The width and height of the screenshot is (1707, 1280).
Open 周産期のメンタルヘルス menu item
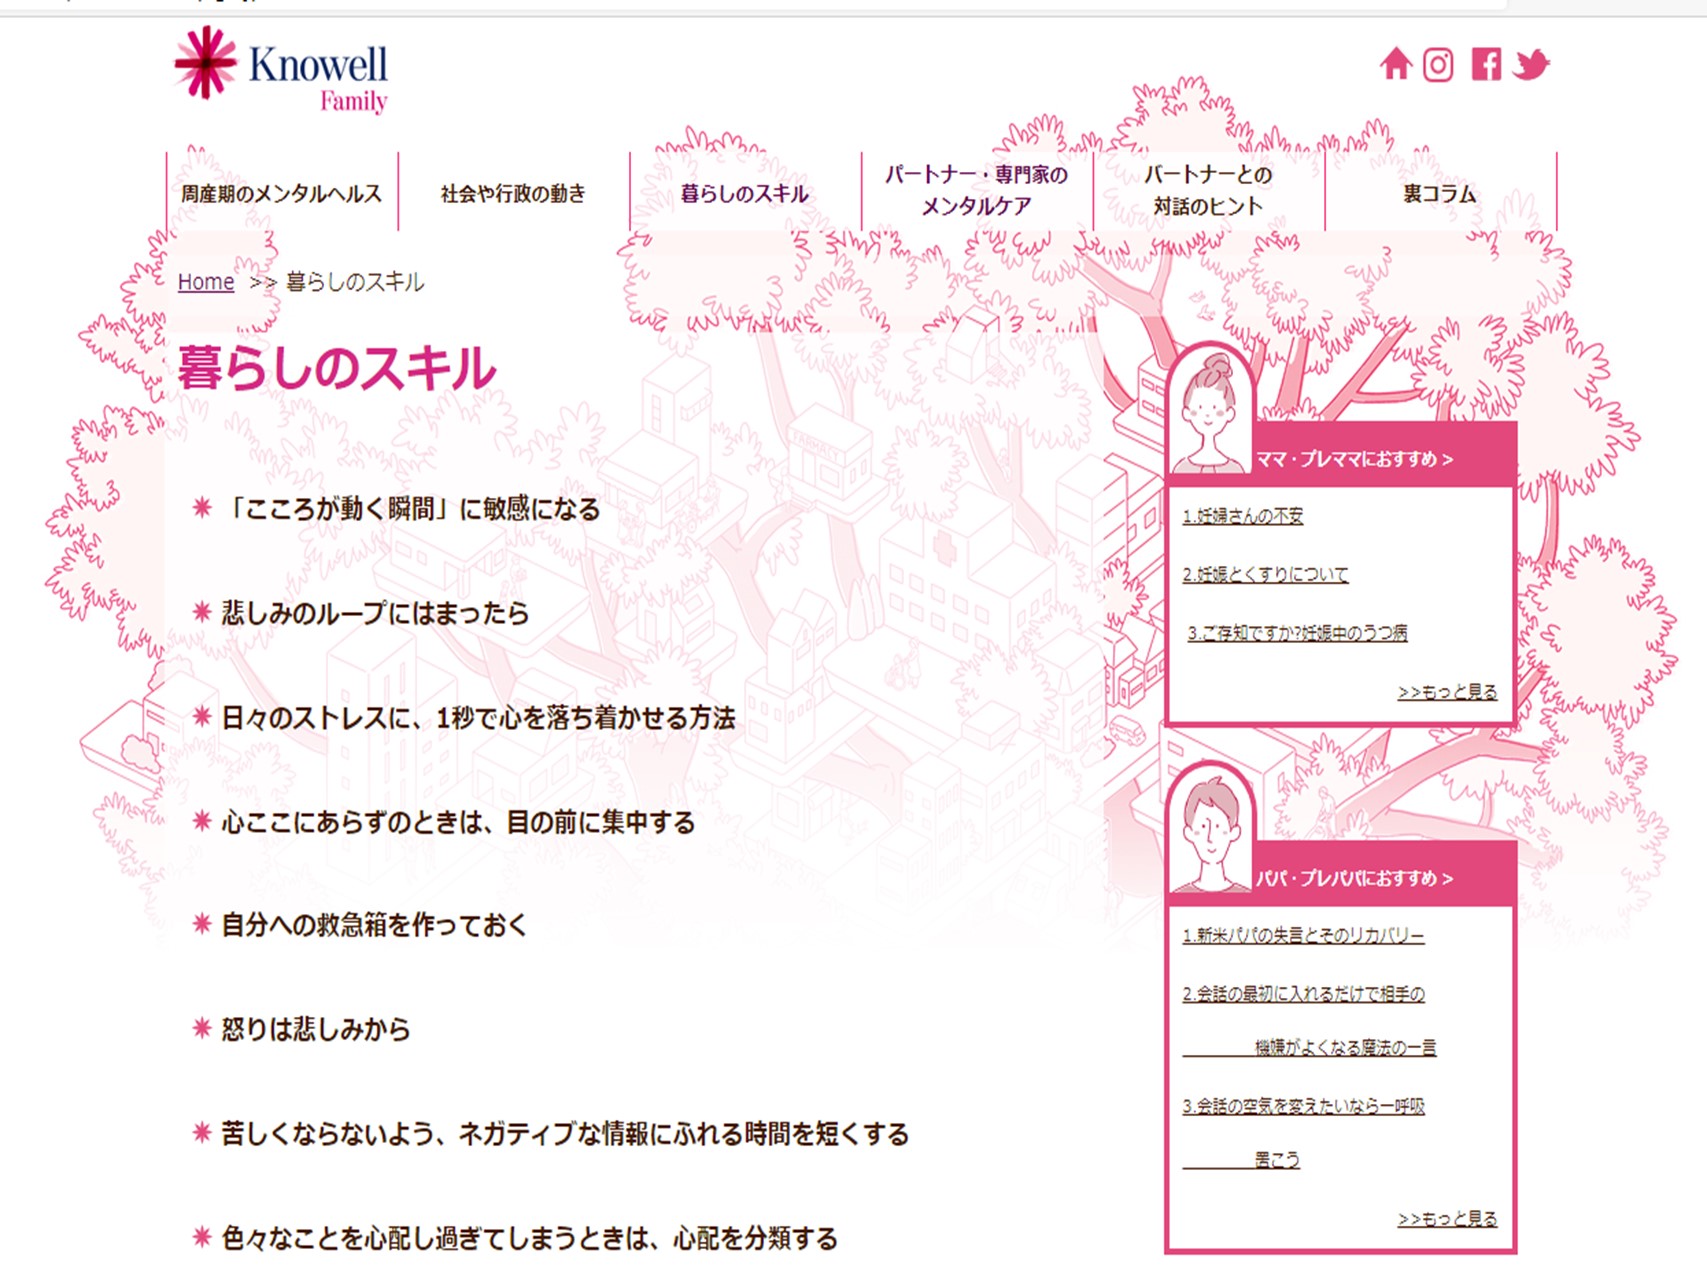[281, 194]
